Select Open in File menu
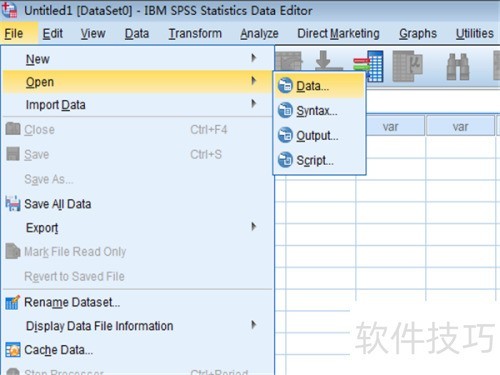The image size is (500, 375). click(137, 82)
